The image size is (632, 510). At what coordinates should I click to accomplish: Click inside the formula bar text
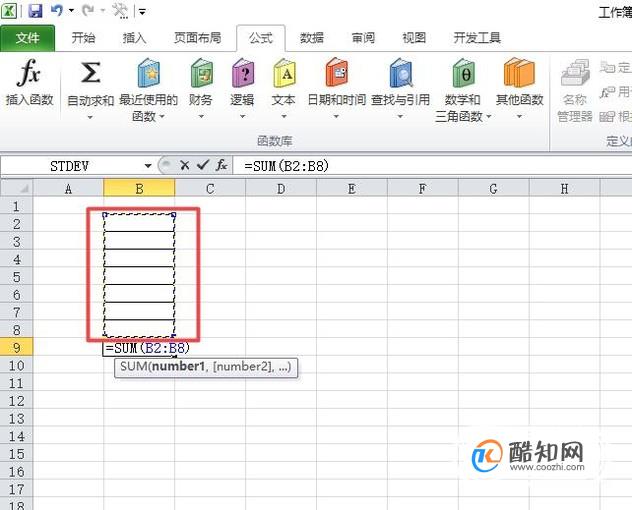click(432, 166)
